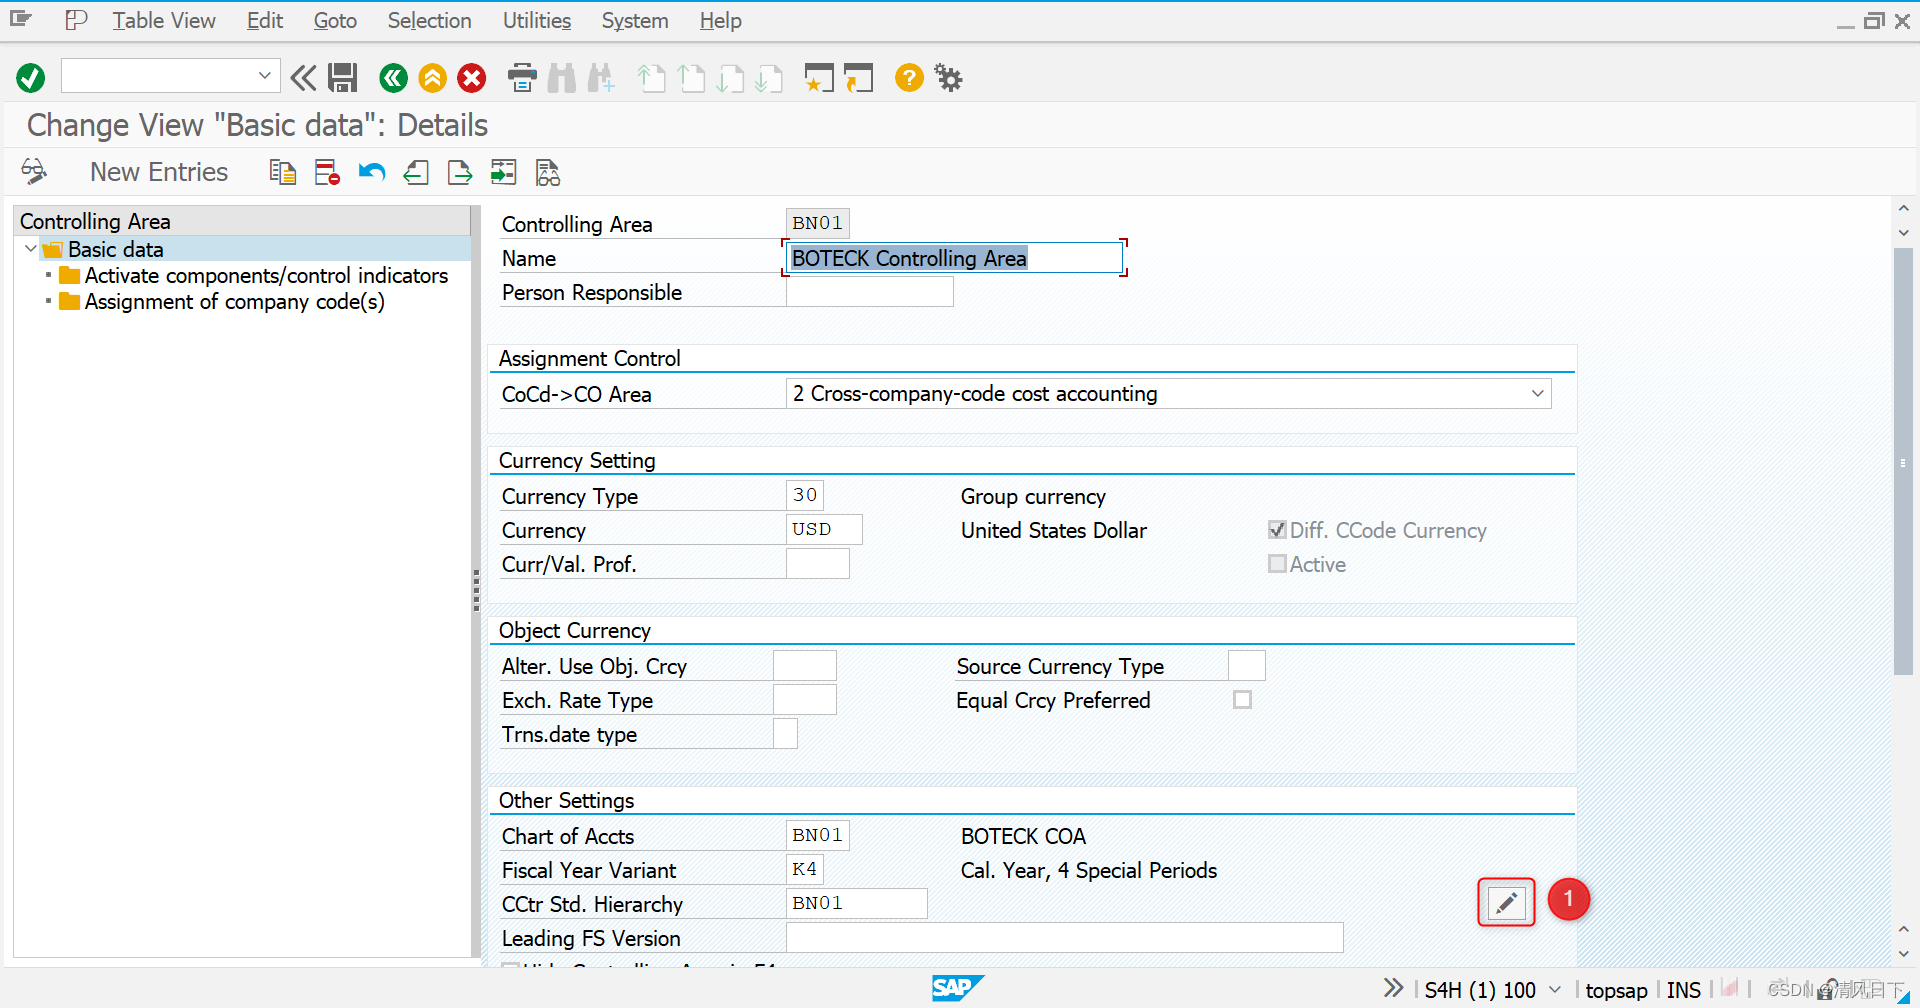Toggle the Diff. CCode Currency checkbox
The width and height of the screenshot is (1920, 1008).
(1277, 530)
